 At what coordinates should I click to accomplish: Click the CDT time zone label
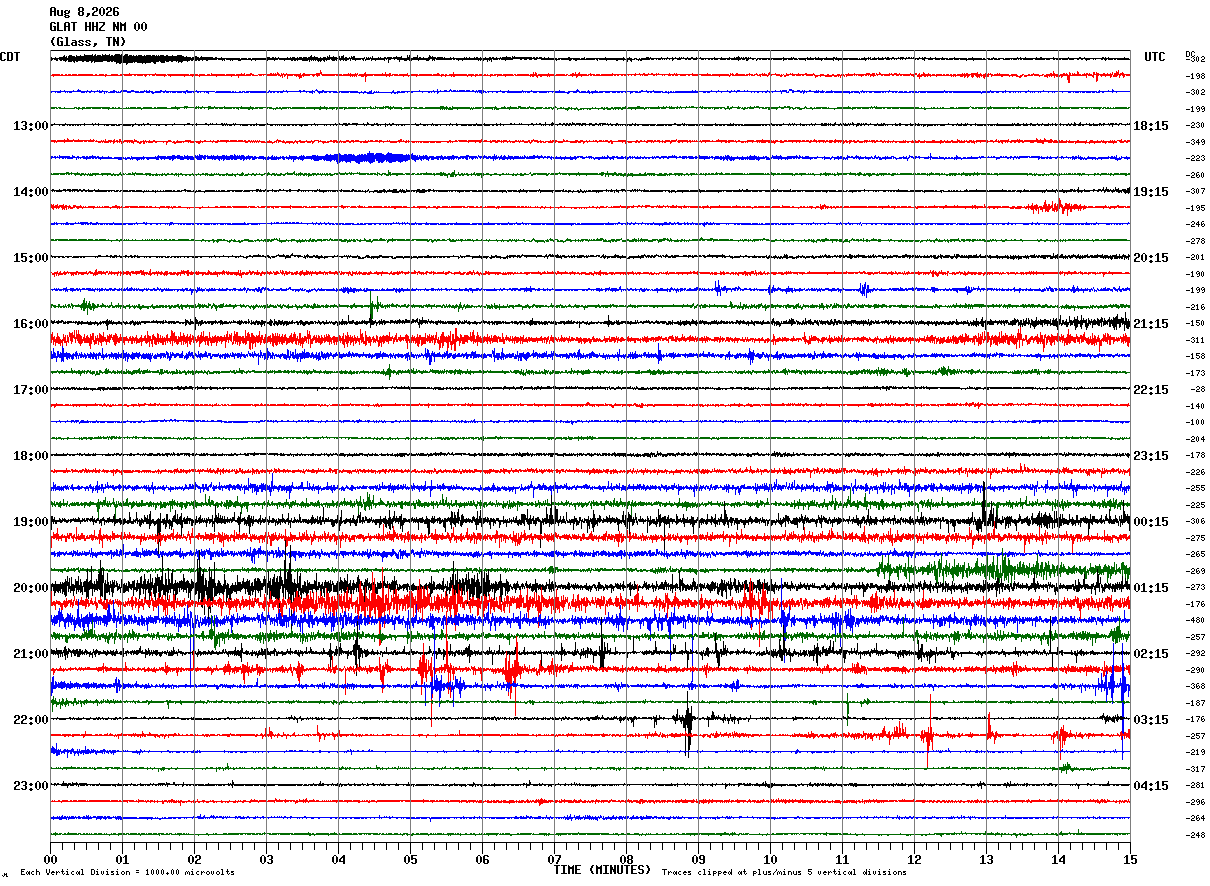click(10, 57)
